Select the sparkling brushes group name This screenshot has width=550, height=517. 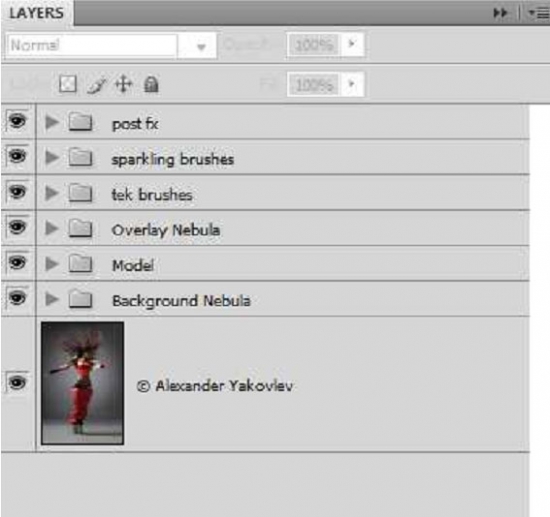point(173,160)
